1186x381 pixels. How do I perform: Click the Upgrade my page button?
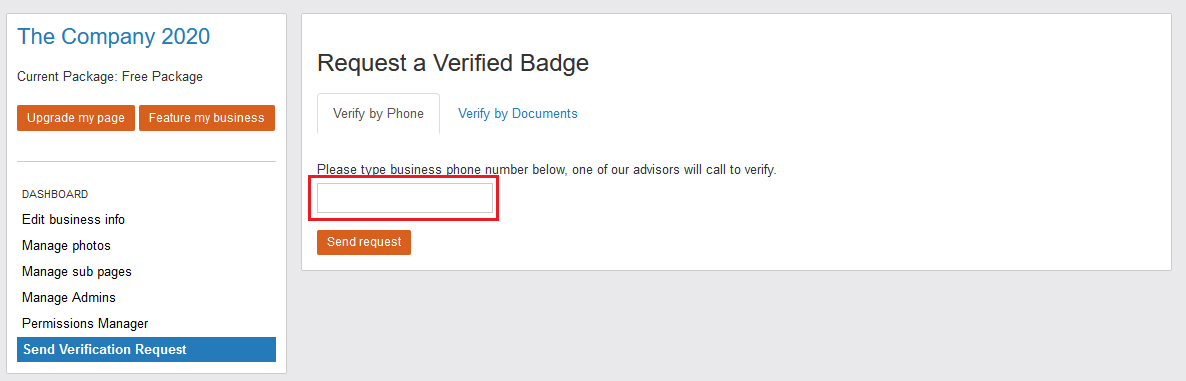click(x=76, y=118)
